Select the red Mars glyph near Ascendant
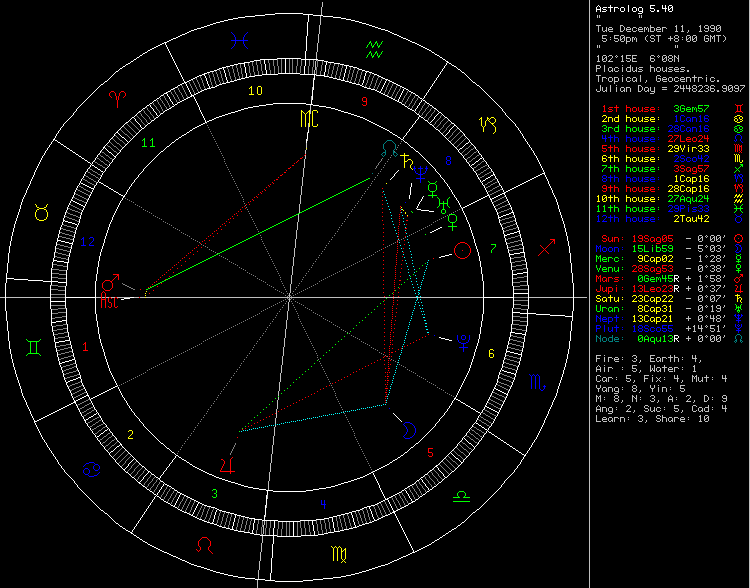Image resolution: width=750 pixels, height=588 pixels. point(109,285)
